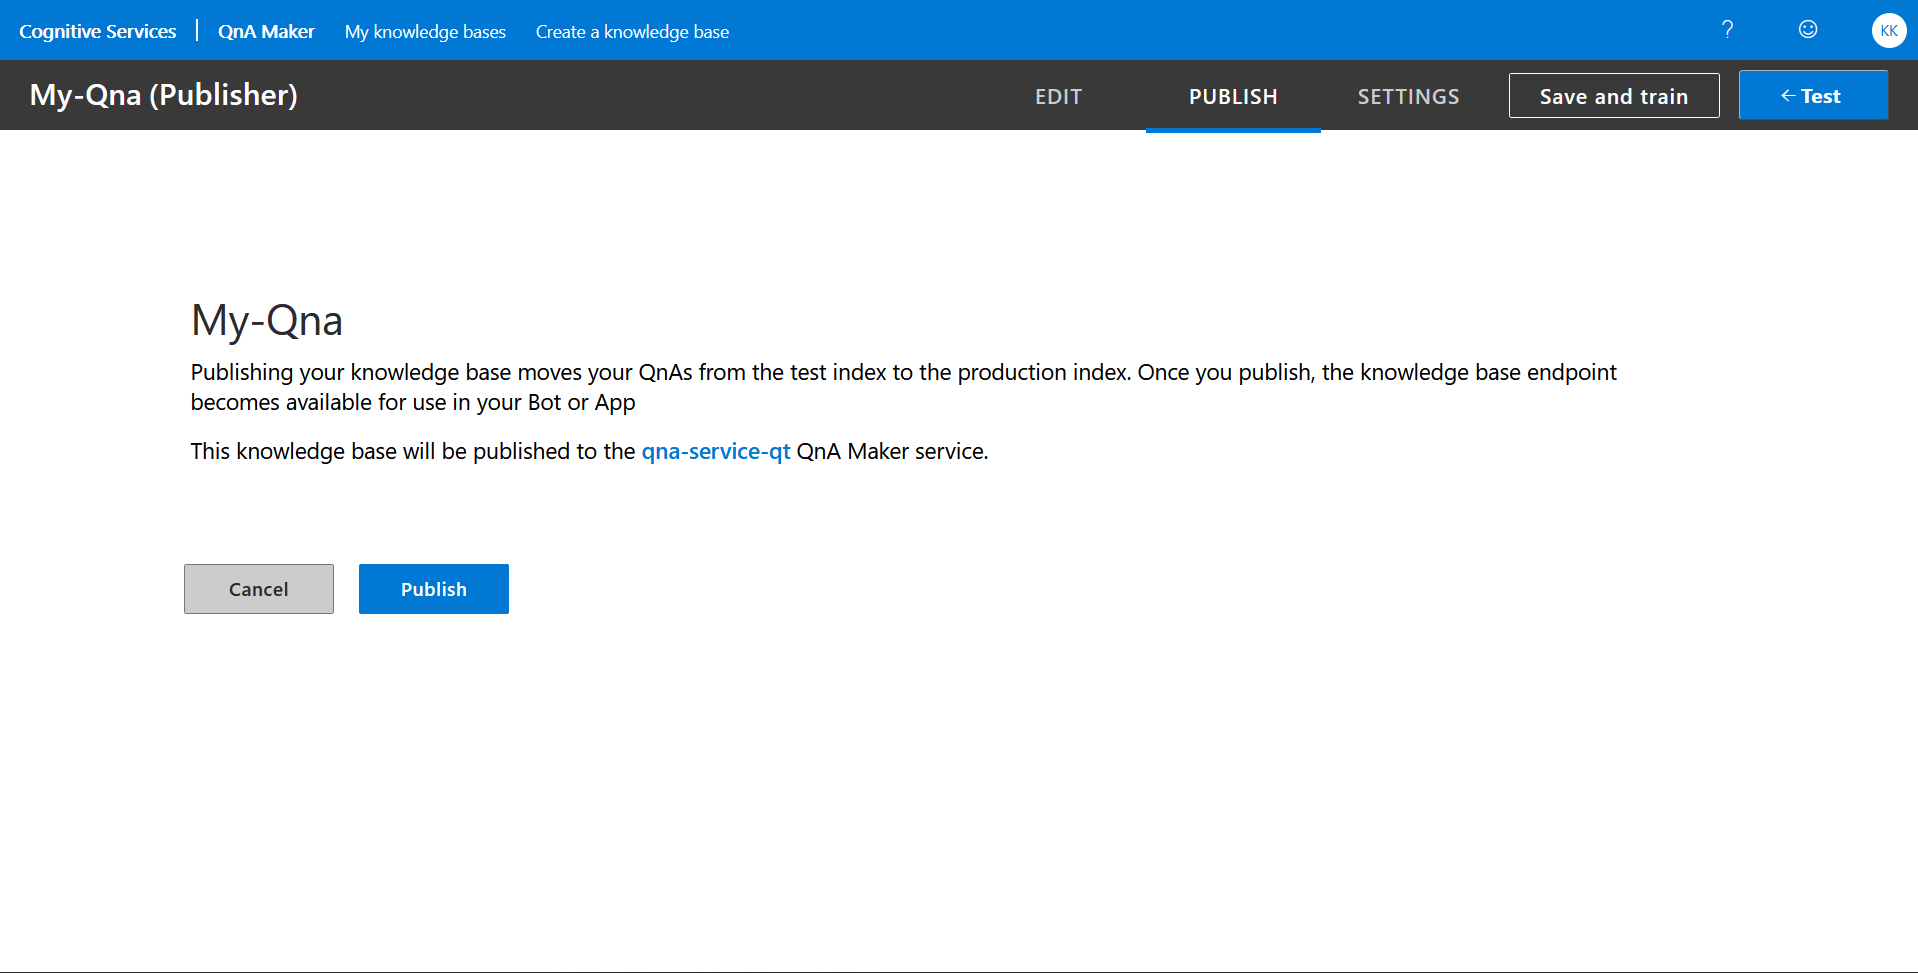Screen dimensions: 1918x973
Task: Switch to the SETTINGS tab
Action: pos(1408,96)
